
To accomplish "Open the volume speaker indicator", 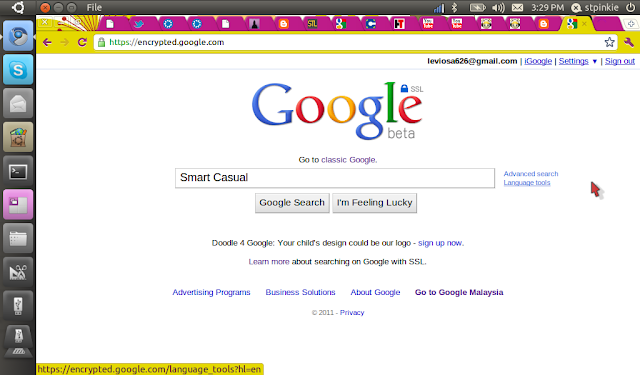I will click(498, 8).
